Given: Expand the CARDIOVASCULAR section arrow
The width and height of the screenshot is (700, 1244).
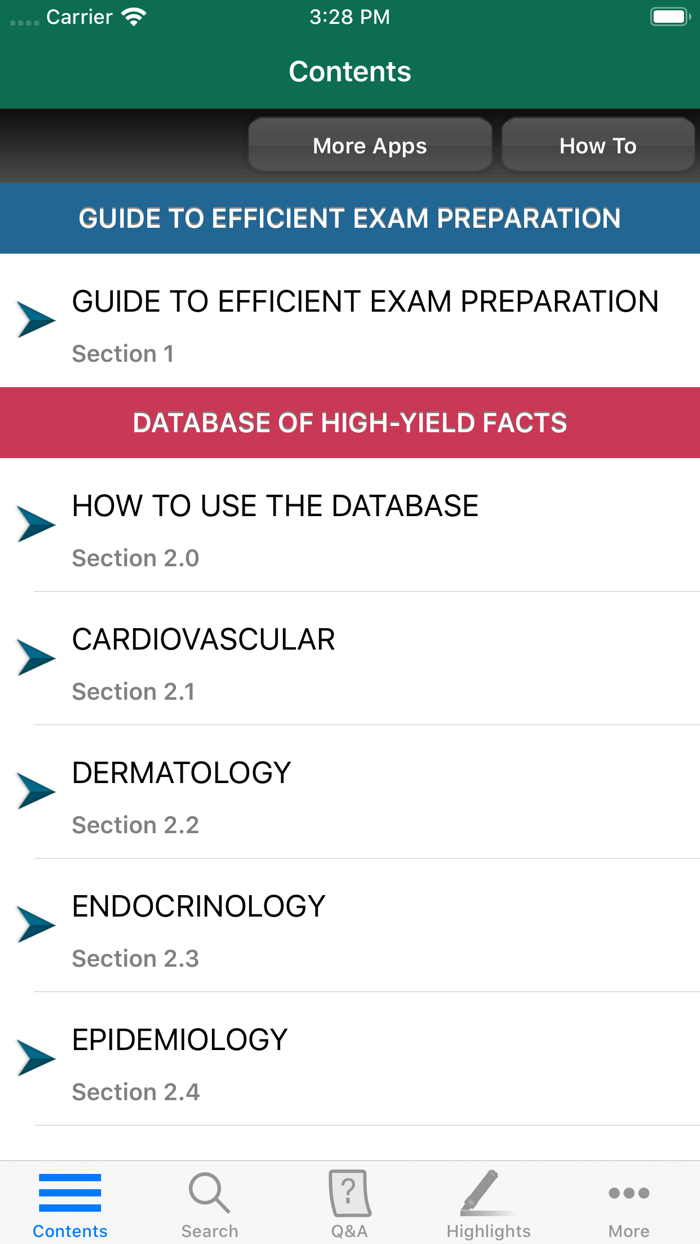Looking at the screenshot, I should [36, 657].
